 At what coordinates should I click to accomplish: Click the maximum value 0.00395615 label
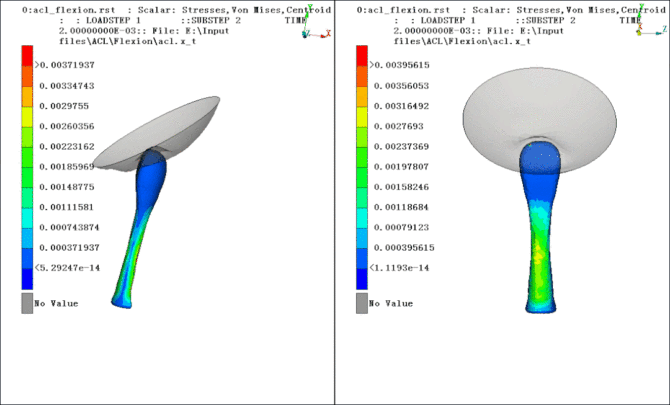coord(402,65)
